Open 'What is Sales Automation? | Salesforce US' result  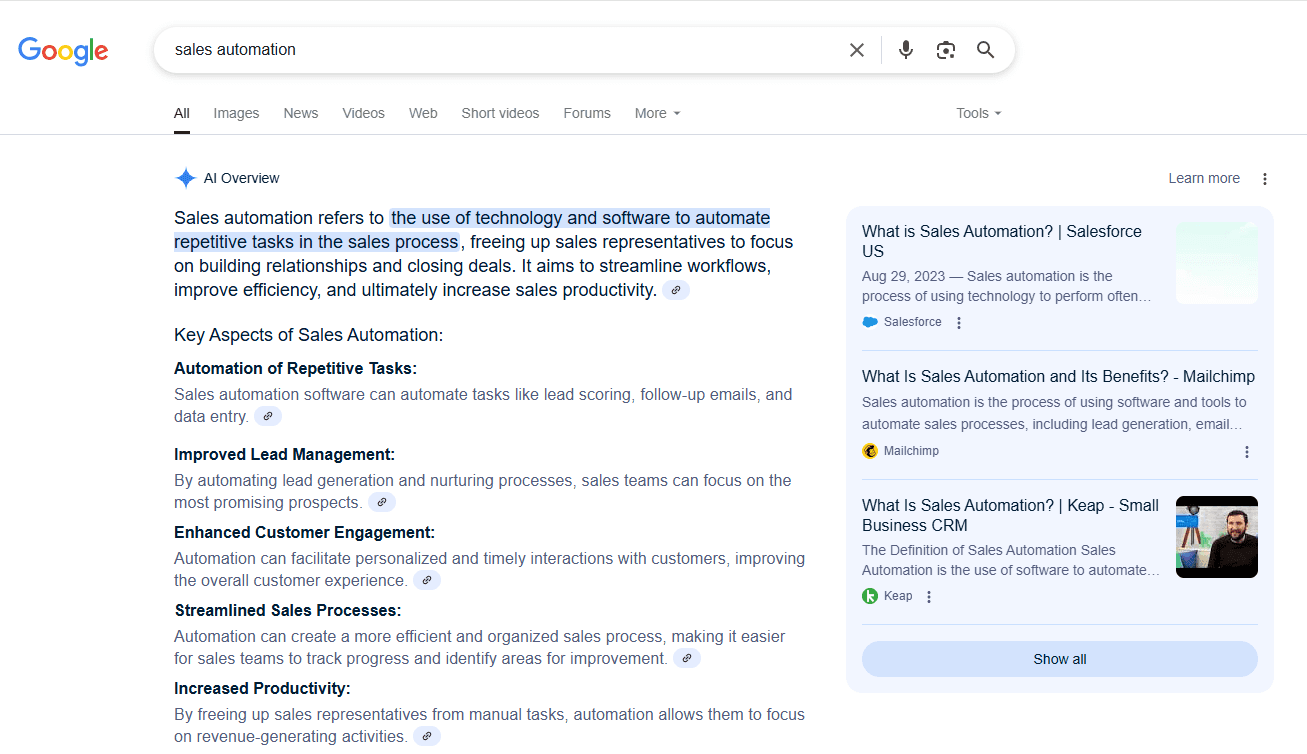tap(1001, 241)
